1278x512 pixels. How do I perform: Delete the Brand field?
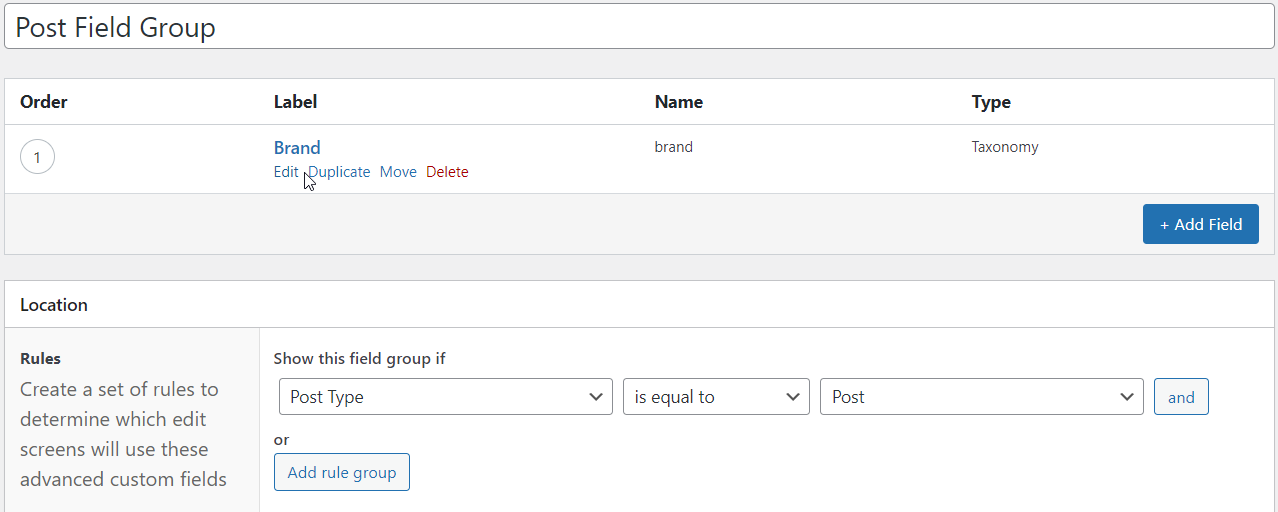(x=447, y=172)
